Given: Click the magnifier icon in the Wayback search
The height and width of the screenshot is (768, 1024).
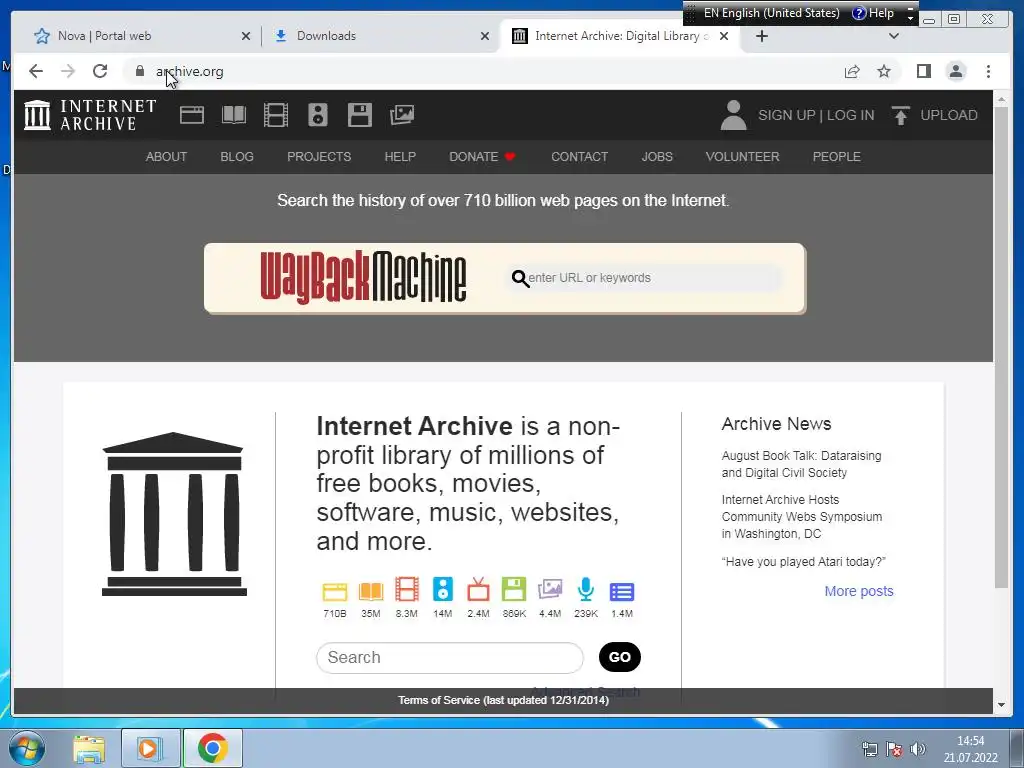Looking at the screenshot, I should click(x=520, y=279).
